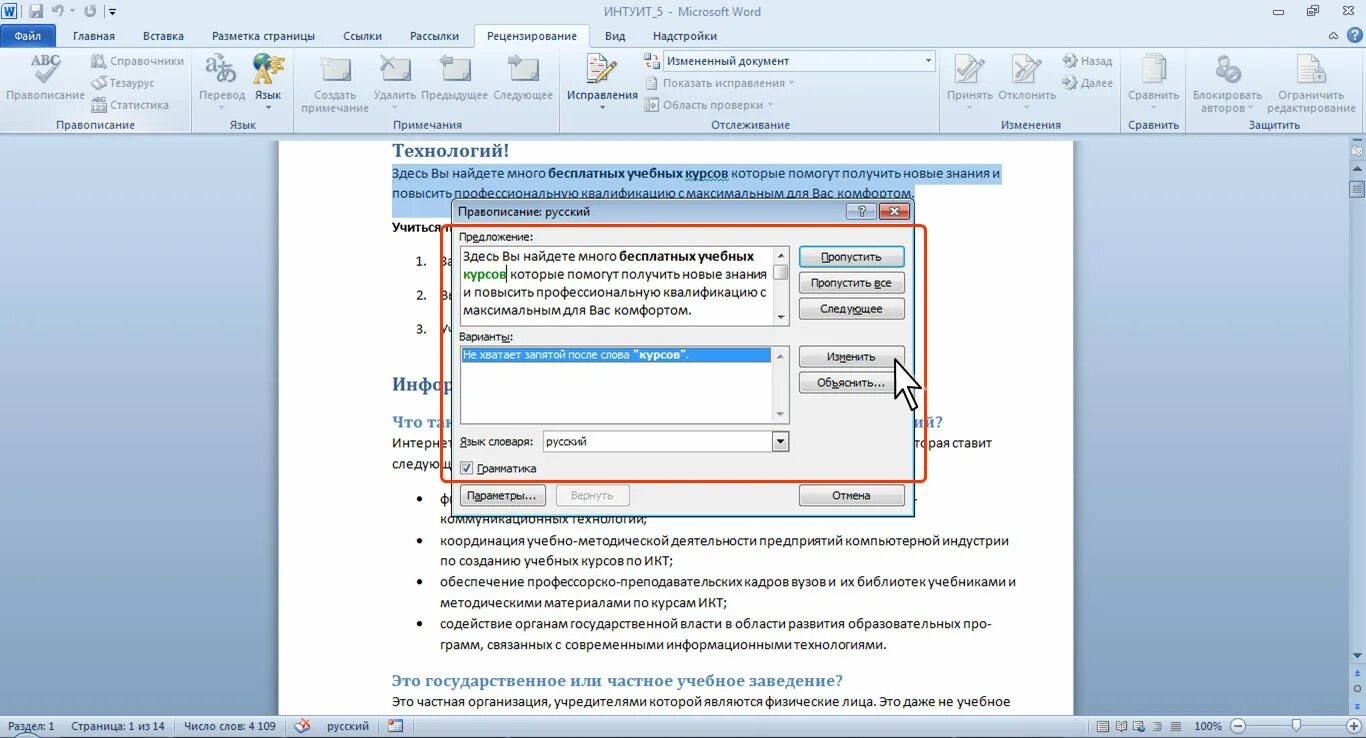Switch to Рассылки ribbon tab
Image resolution: width=1366 pixels, height=738 pixels.
coord(434,36)
